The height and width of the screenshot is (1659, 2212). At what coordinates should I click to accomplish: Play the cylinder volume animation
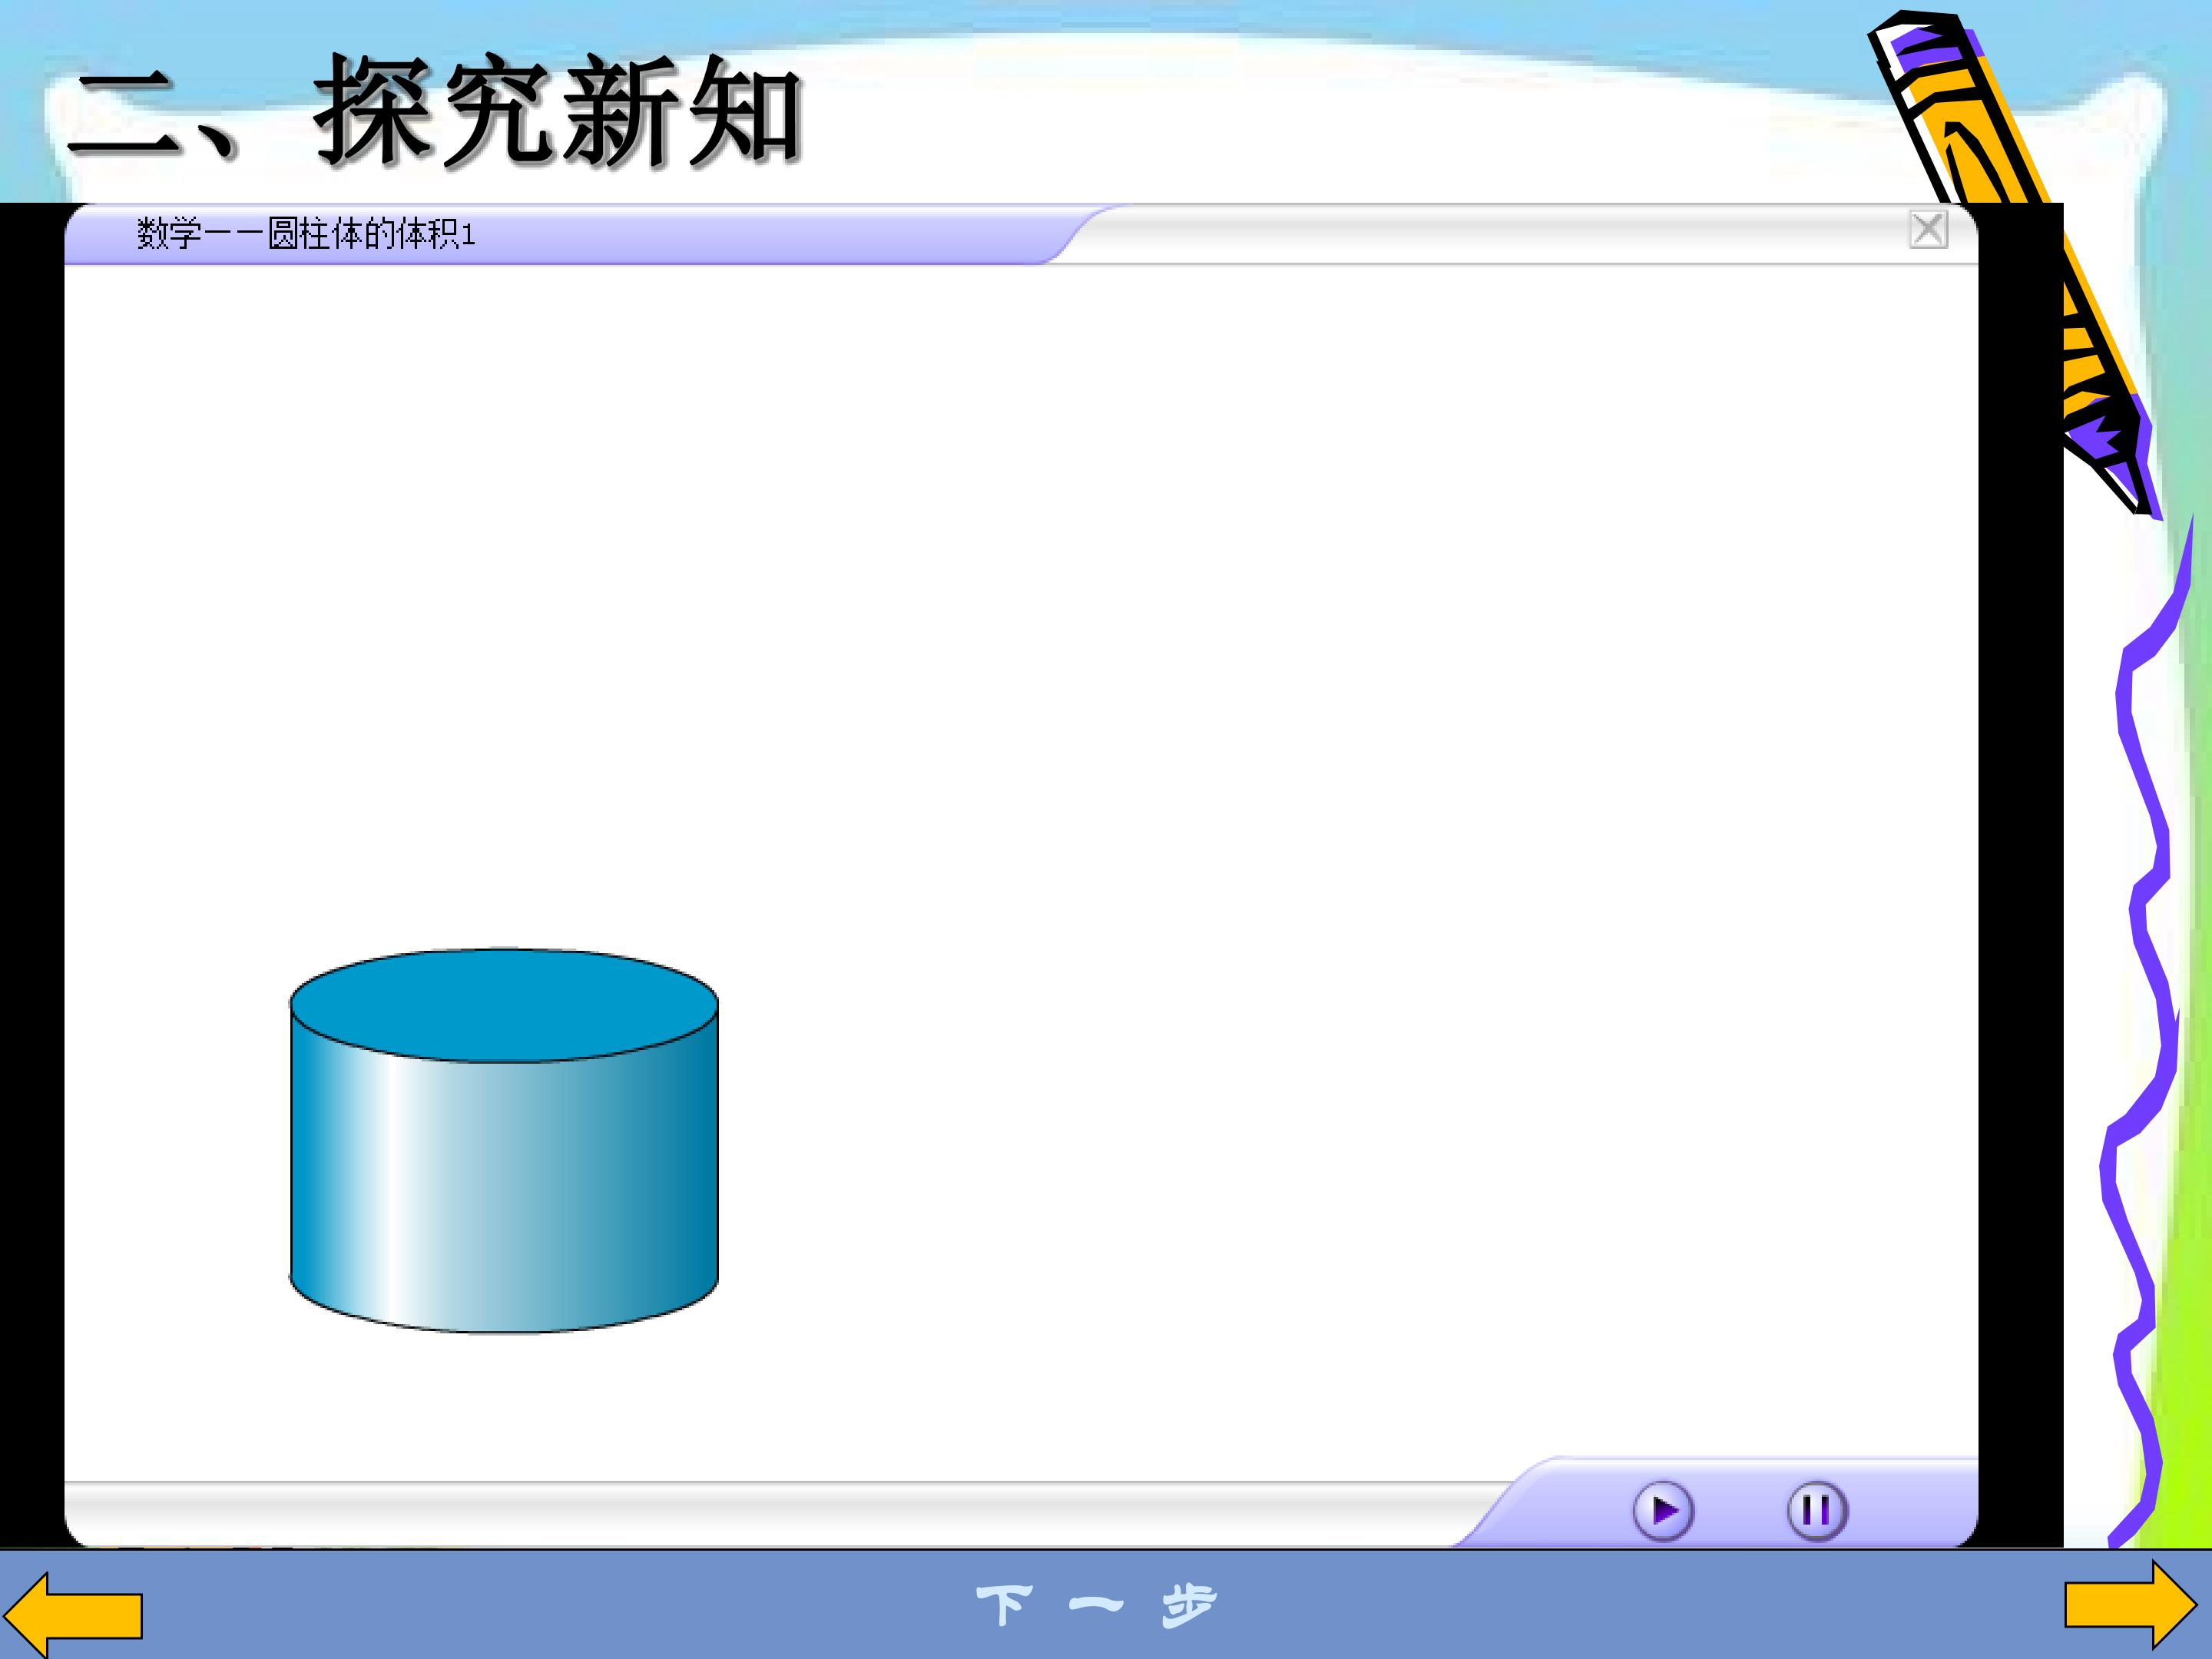tap(1663, 1510)
